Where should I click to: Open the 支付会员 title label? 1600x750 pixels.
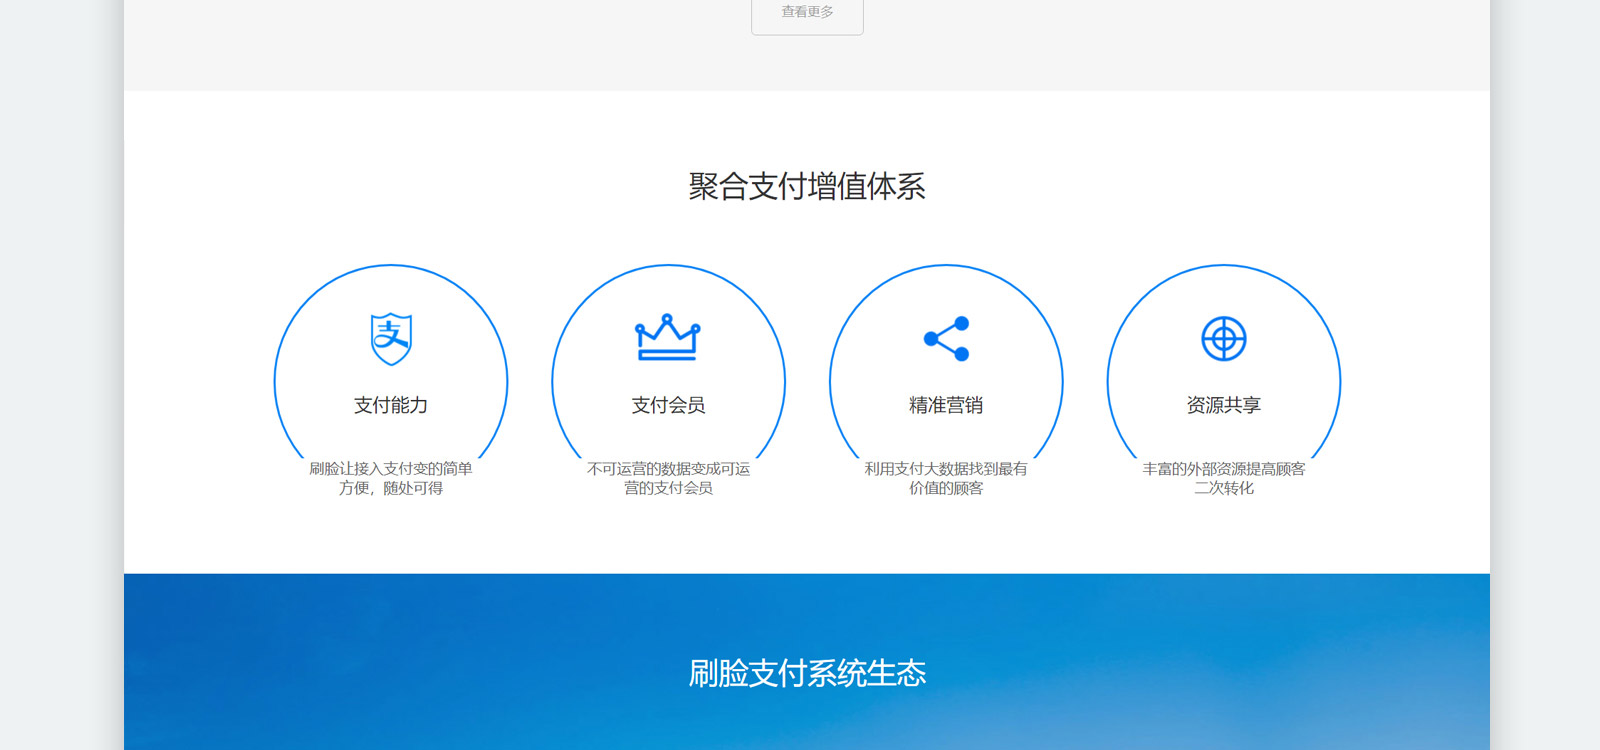pos(668,405)
